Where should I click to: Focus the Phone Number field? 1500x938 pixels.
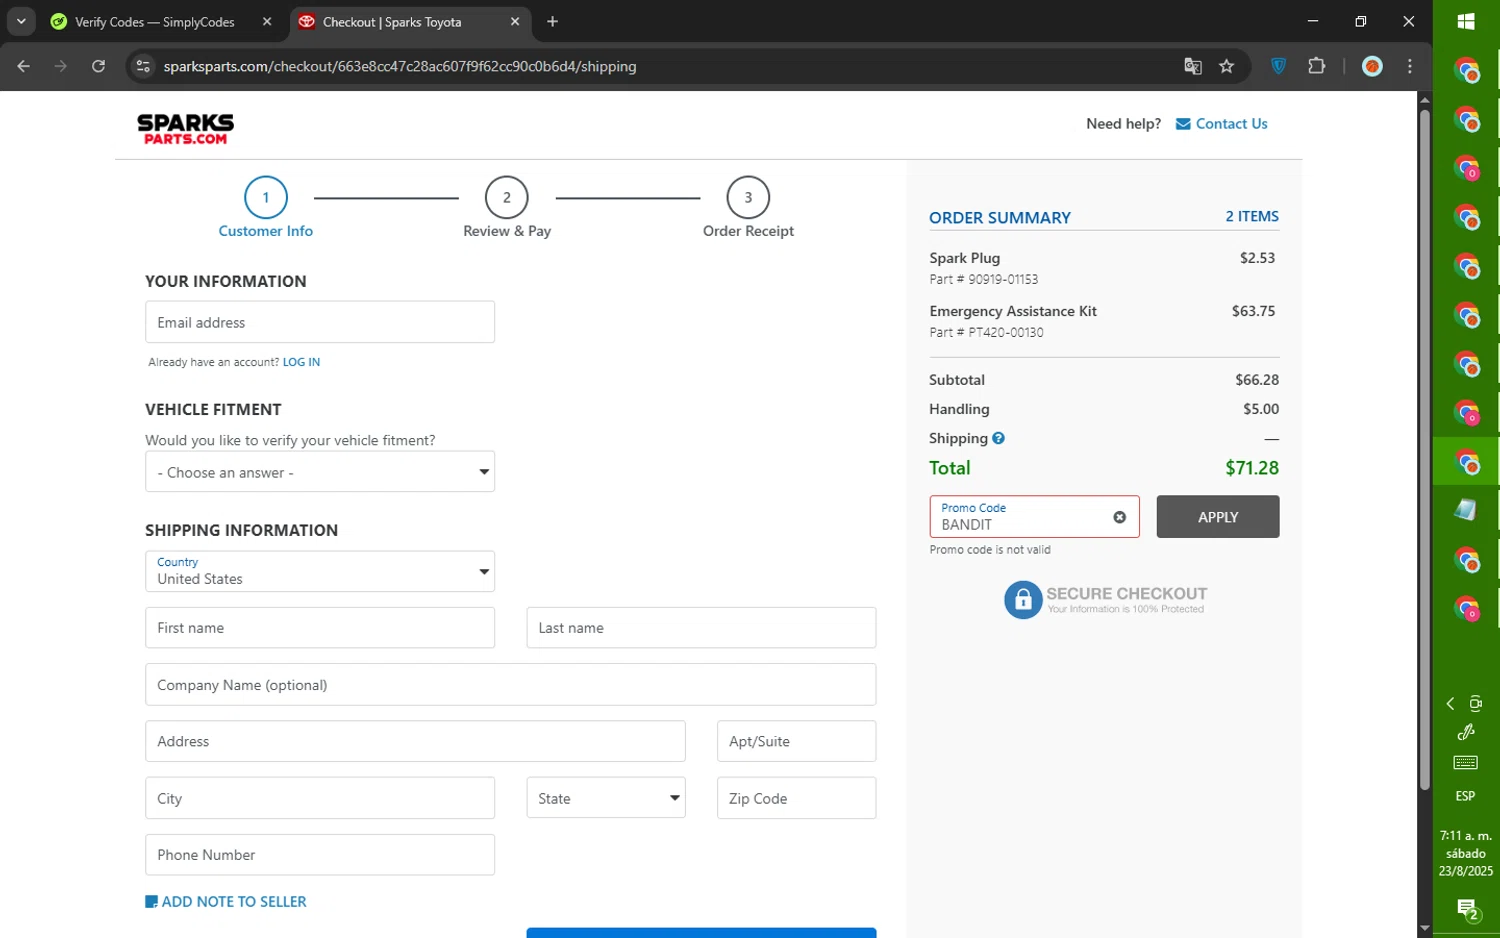(320, 855)
